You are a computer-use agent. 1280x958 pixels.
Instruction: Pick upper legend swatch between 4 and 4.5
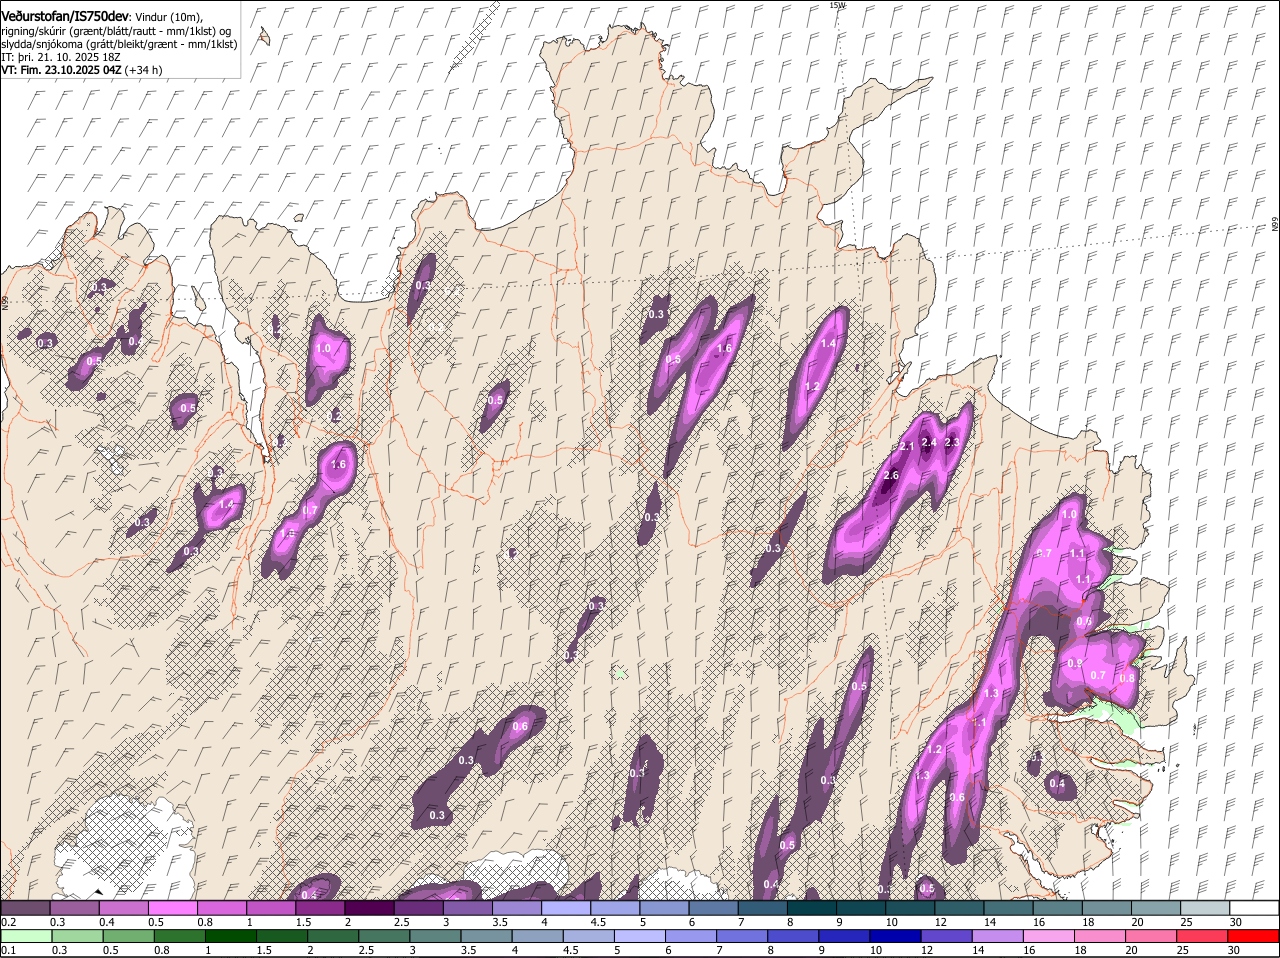pyautogui.click(x=566, y=908)
